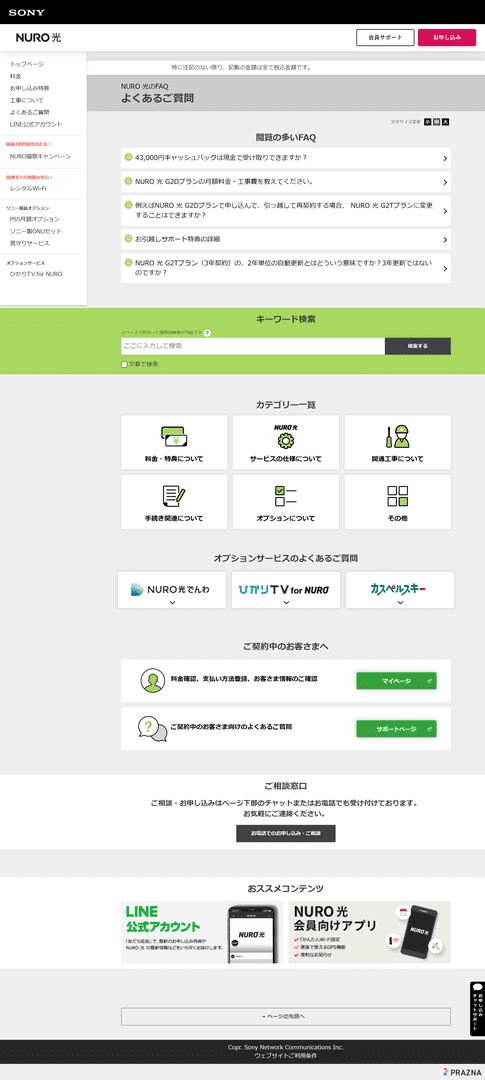This screenshot has height=1080, width=485.
Task: Open 工事について in sidebar menu
Action: [x=26, y=101]
